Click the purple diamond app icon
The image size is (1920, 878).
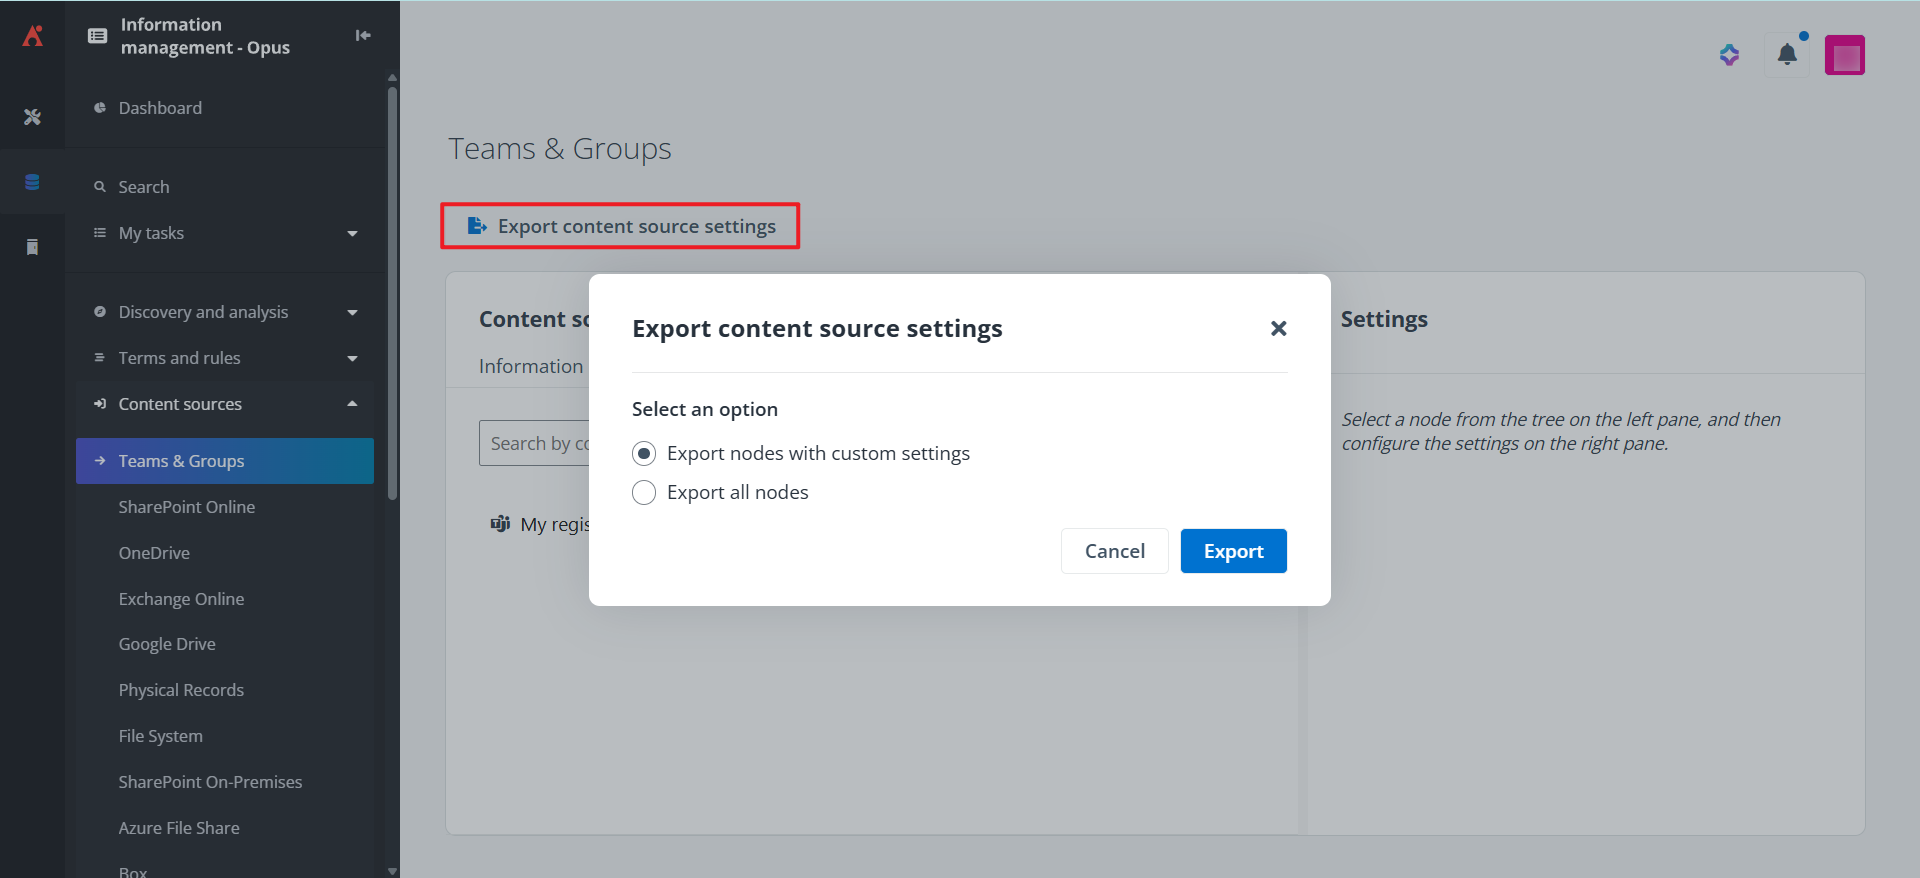tap(1729, 55)
